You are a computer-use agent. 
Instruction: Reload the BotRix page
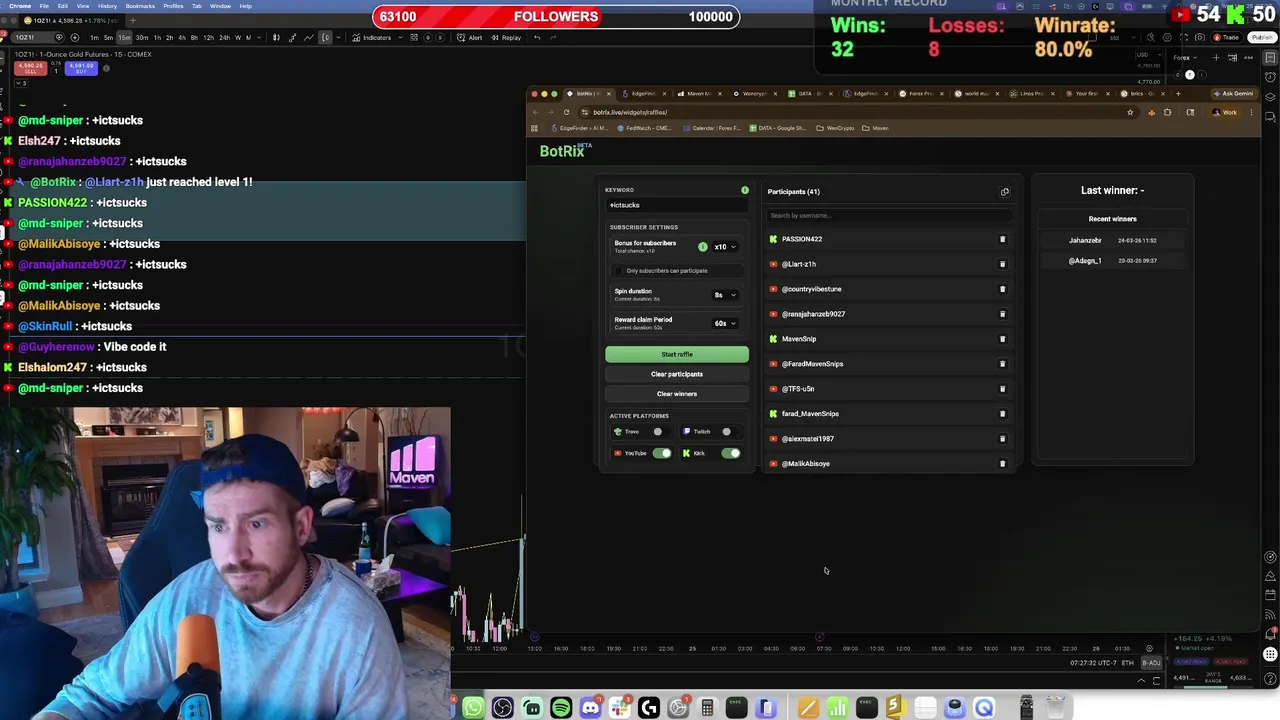click(x=566, y=112)
